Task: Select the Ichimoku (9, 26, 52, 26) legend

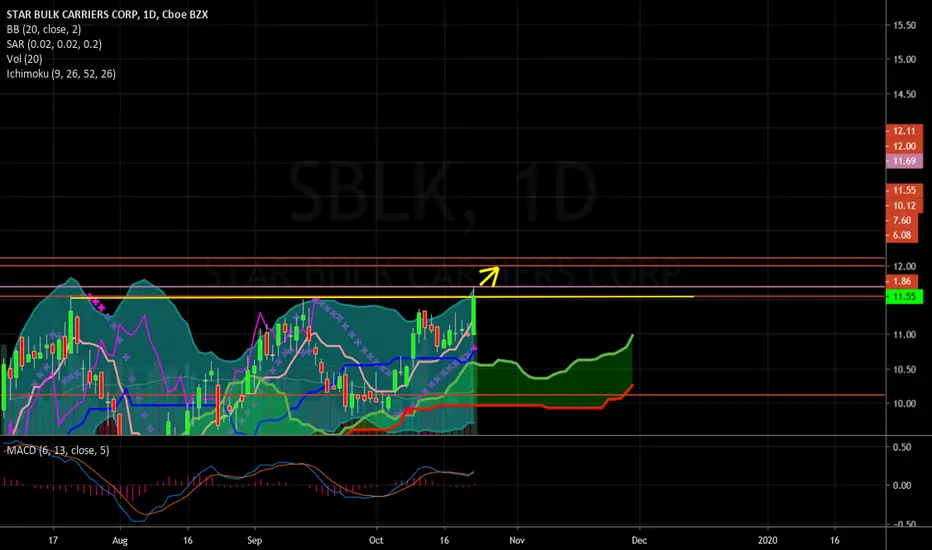Action: [61, 74]
